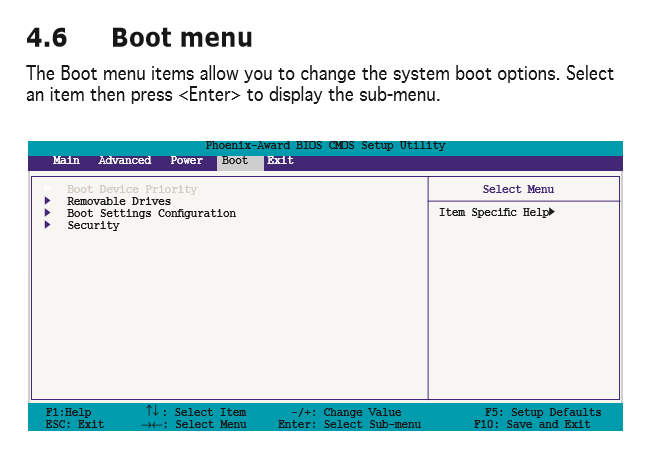Click the ESC: Exit hint
Viewport: 660px width, 455px height.
[x=75, y=424]
